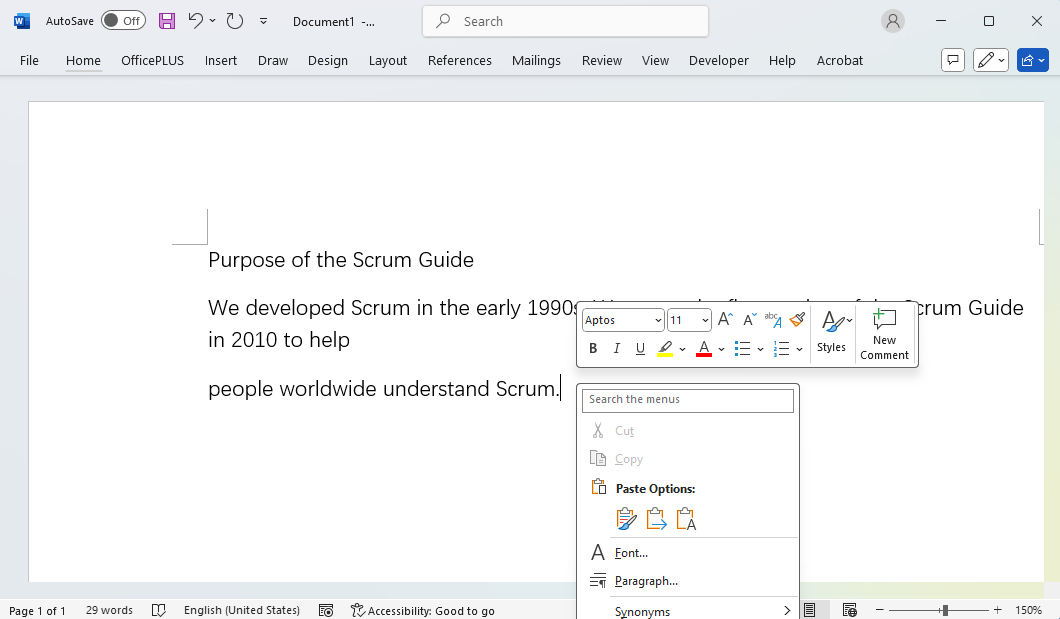Click the New Comment button

point(884,333)
